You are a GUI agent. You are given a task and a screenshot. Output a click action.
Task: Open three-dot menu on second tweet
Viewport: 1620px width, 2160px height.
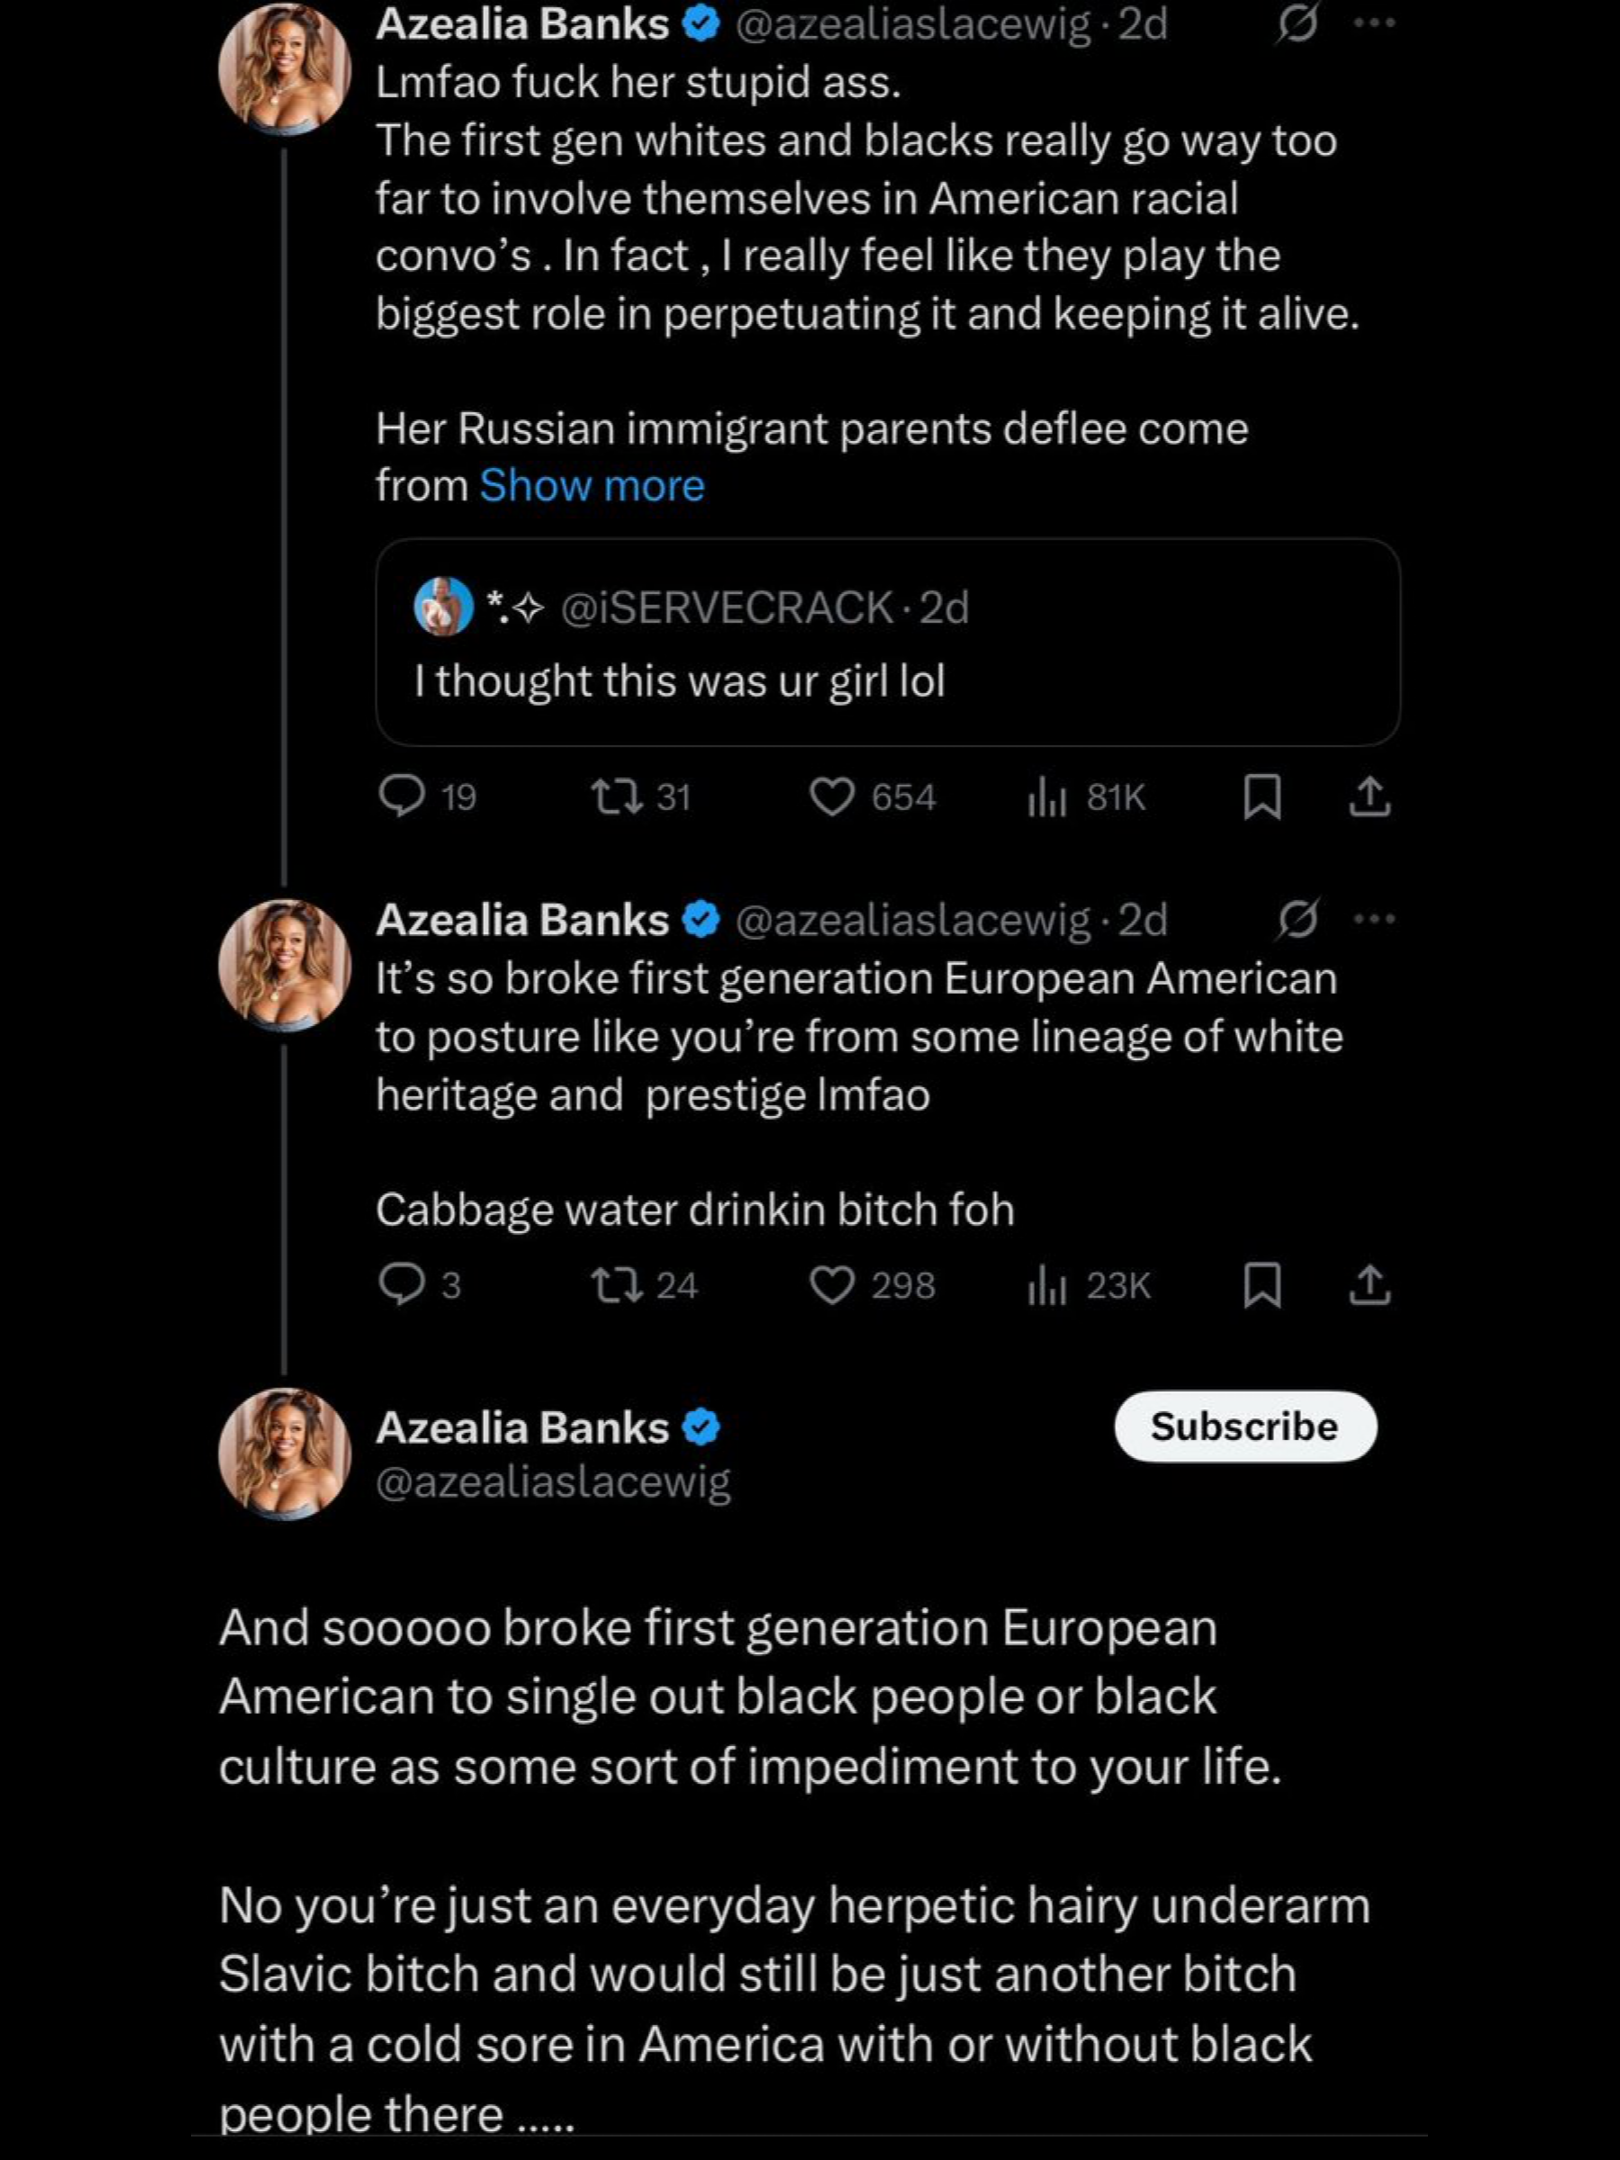tap(1374, 918)
